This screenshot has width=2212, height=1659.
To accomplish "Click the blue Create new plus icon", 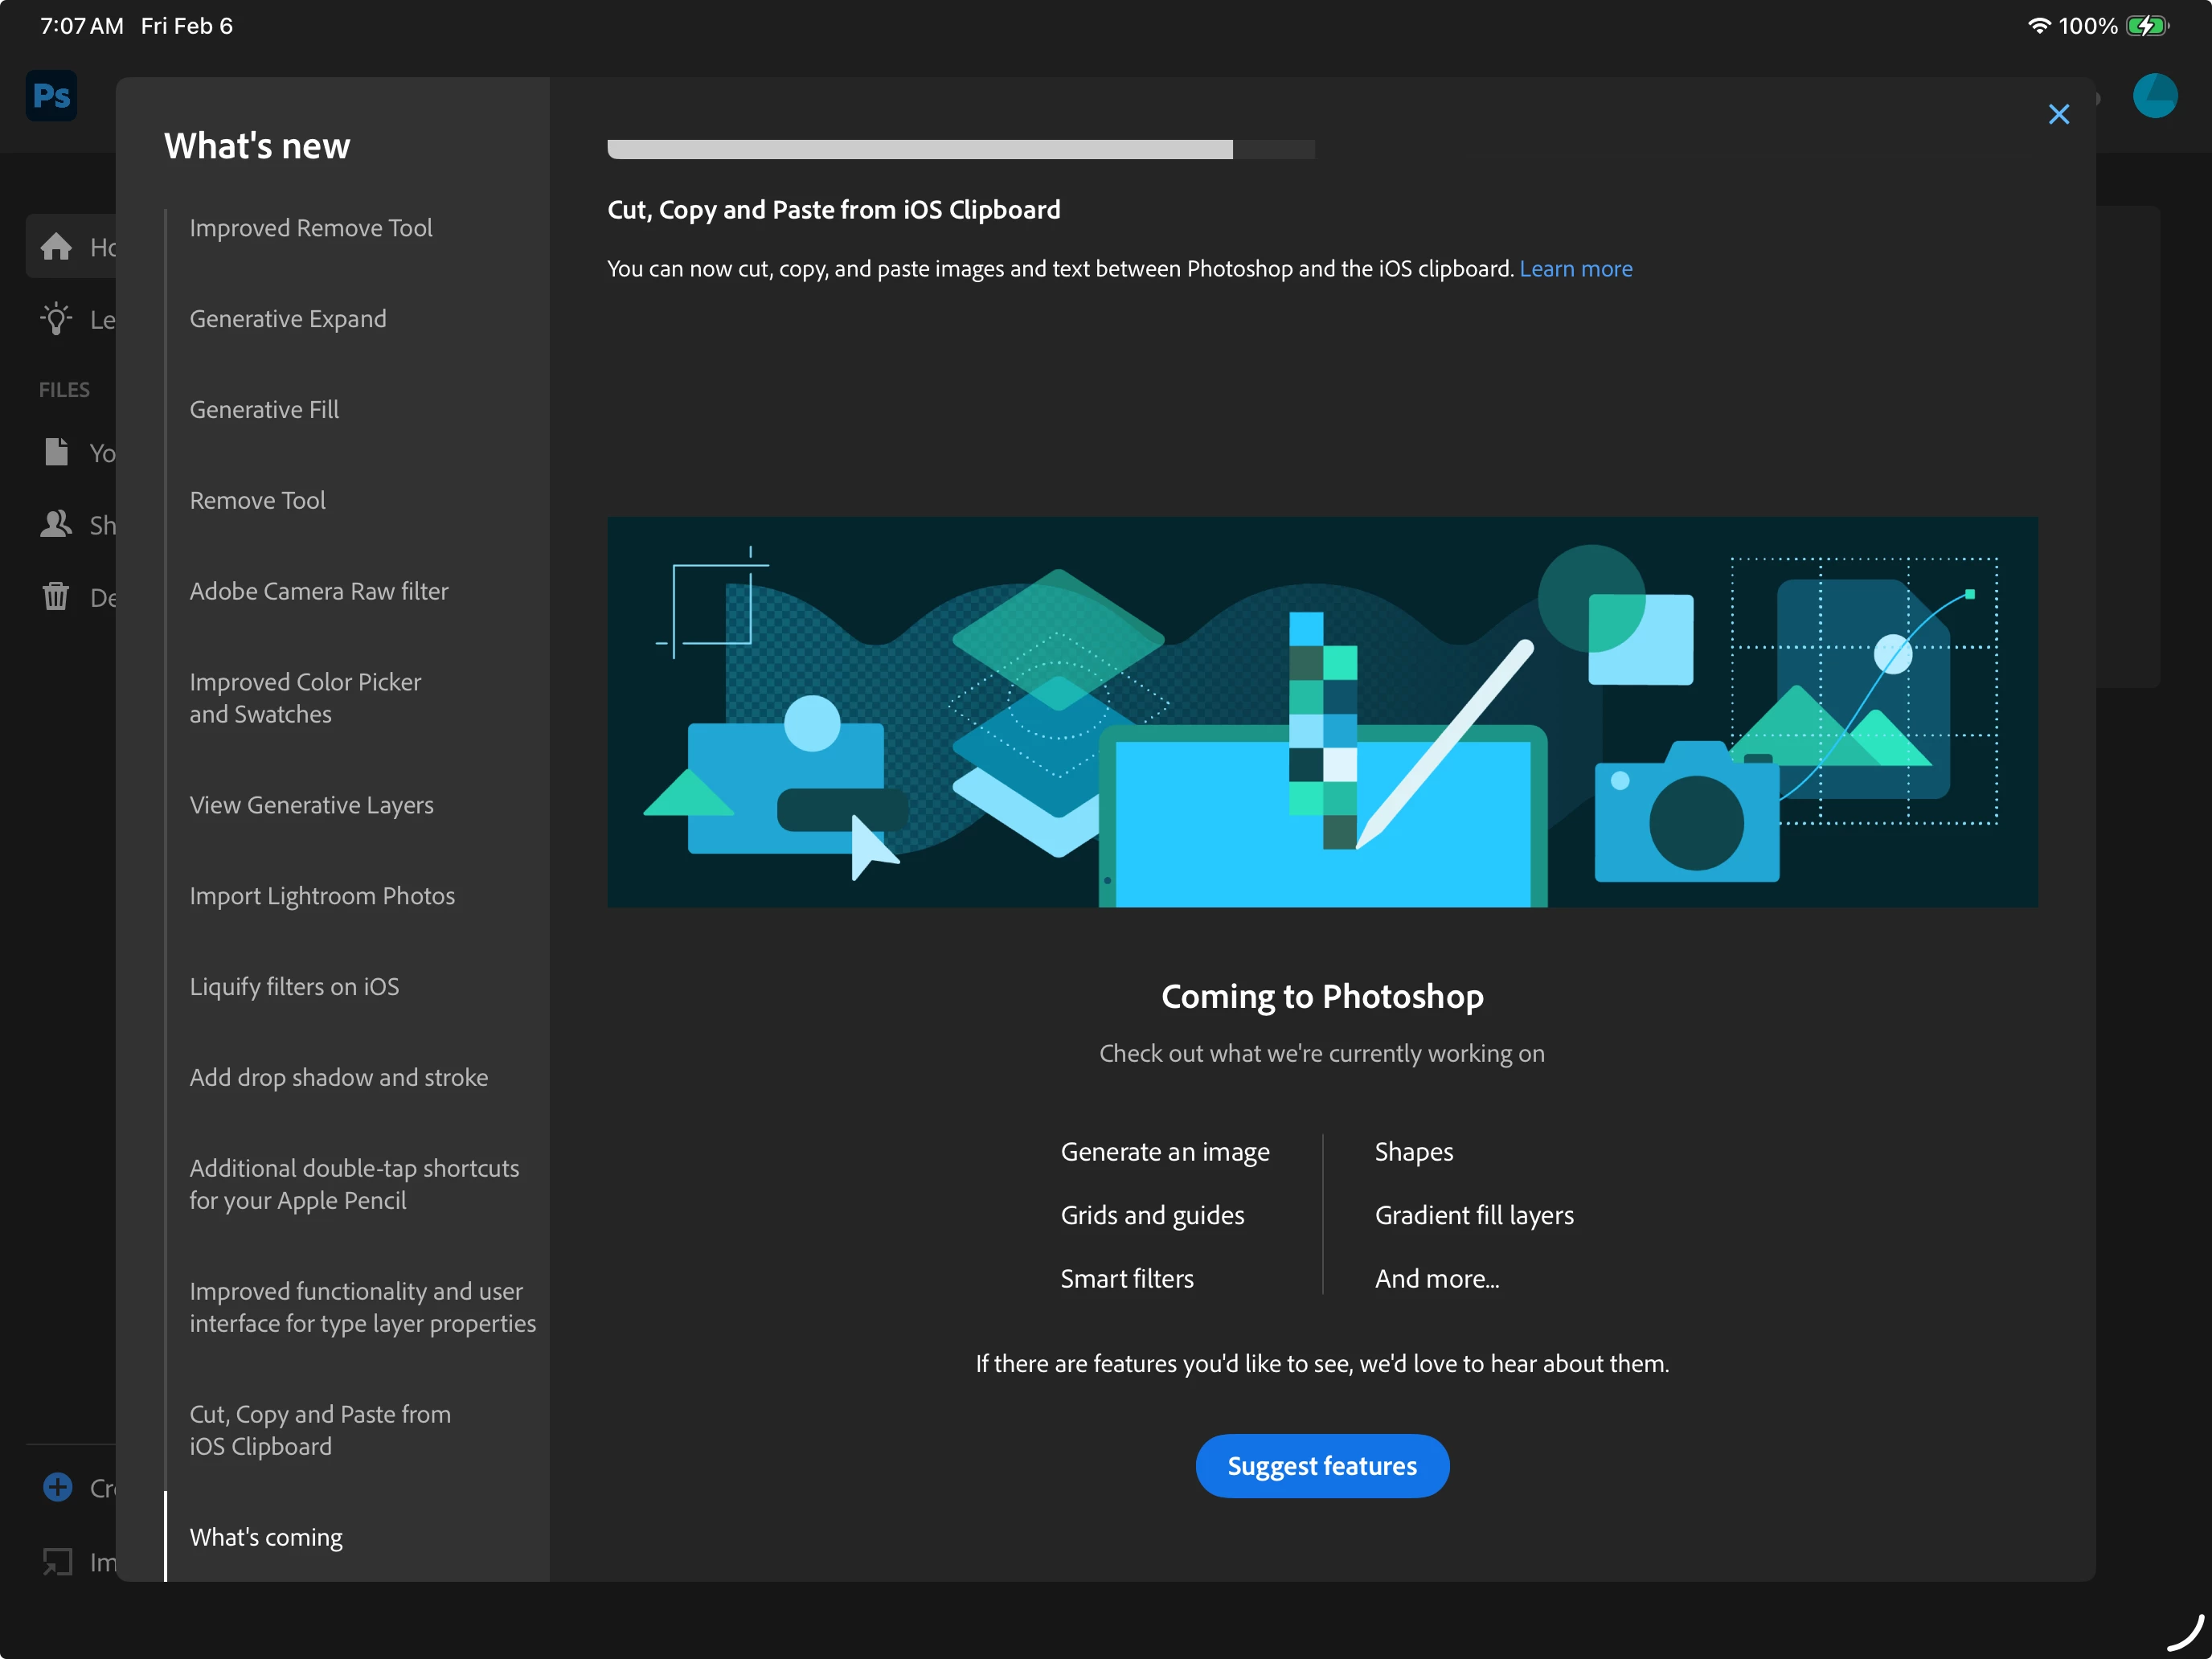I will [x=58, y=1487].
